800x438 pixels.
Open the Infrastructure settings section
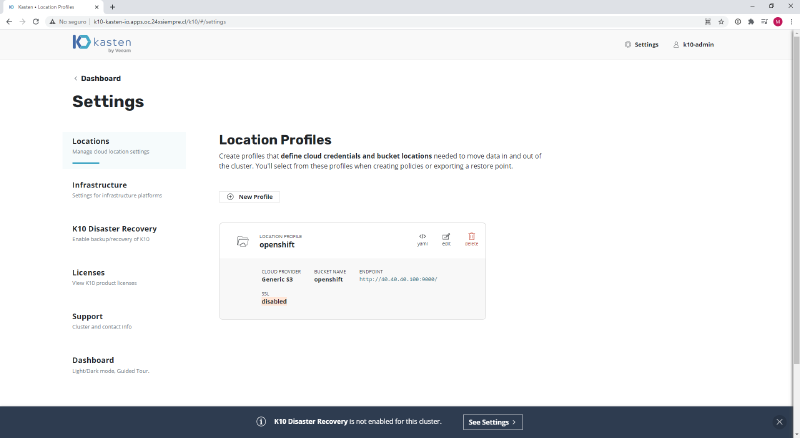[x=117, y=189]
